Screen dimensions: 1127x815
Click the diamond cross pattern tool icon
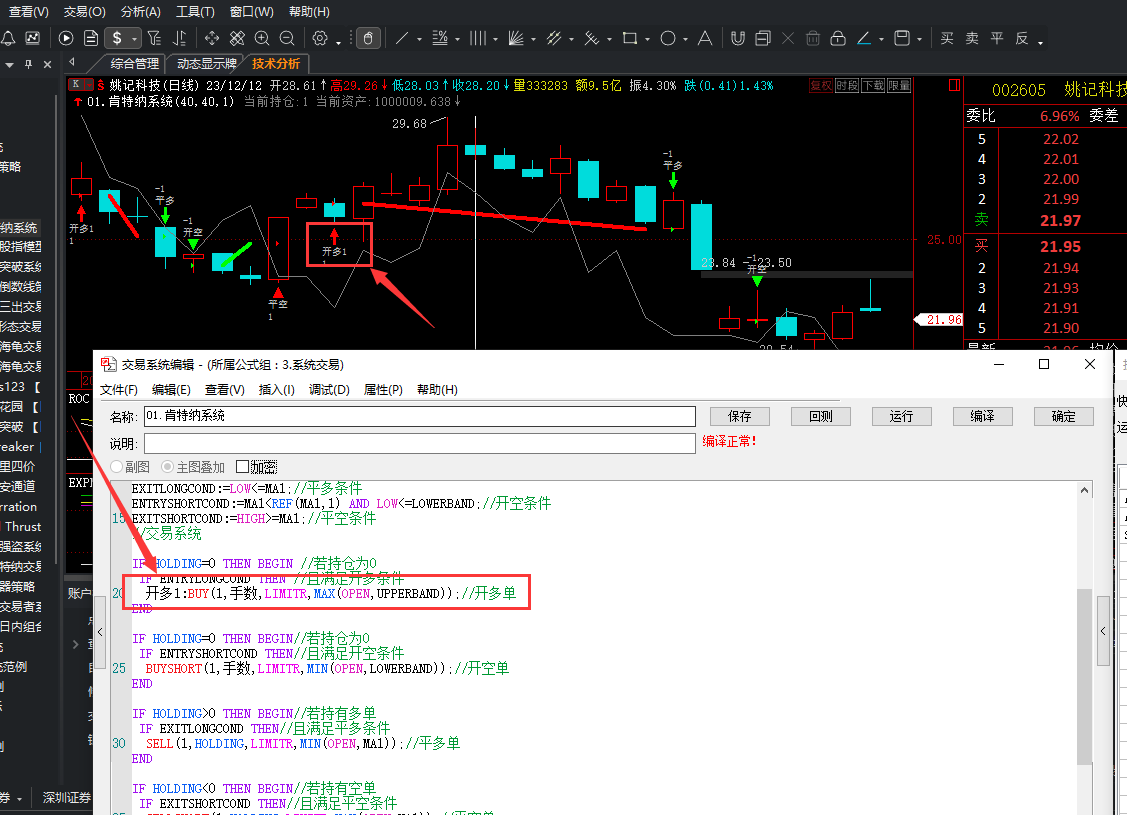pos(237,38)
